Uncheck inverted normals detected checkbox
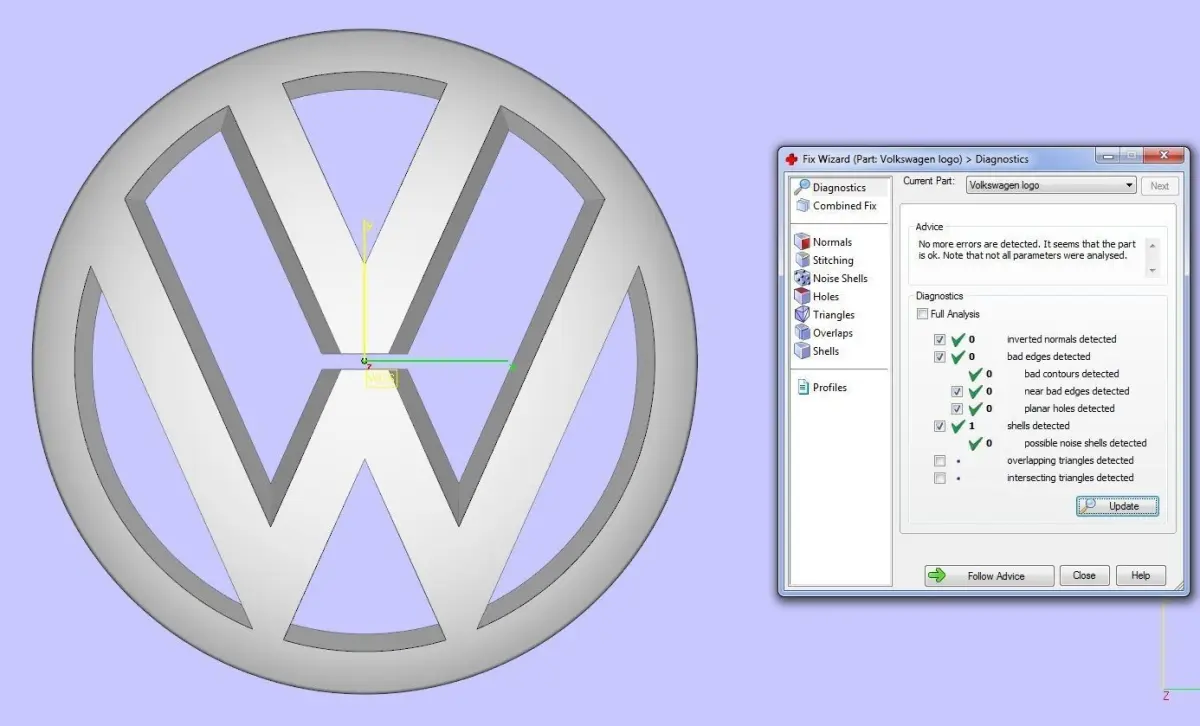The height and width of the screenshot is (726, 1200). tap(939, 339)
